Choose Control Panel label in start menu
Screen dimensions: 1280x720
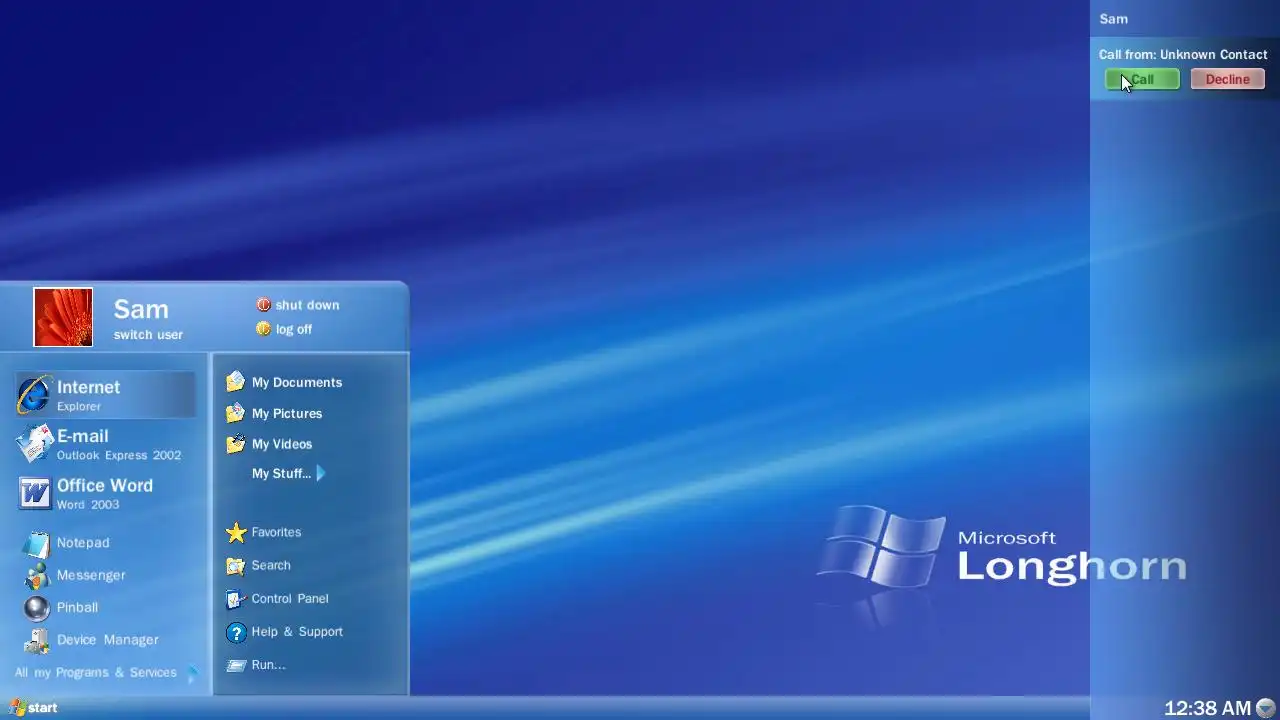290,599
